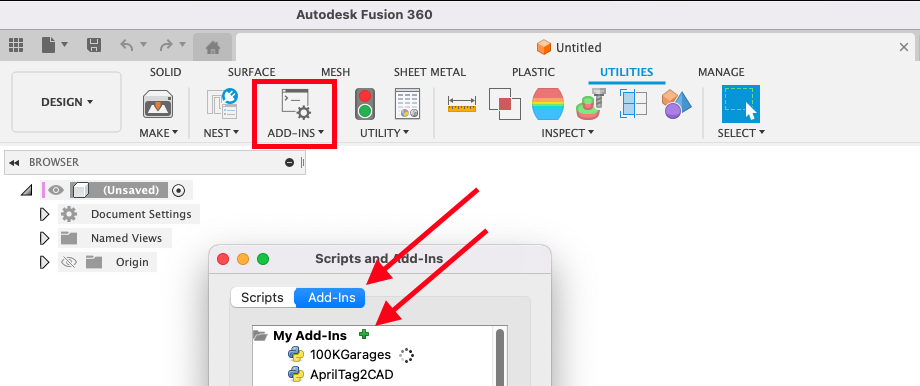Open the Zebra/curvature rainbow analysis icon

[x=548, y=104]
